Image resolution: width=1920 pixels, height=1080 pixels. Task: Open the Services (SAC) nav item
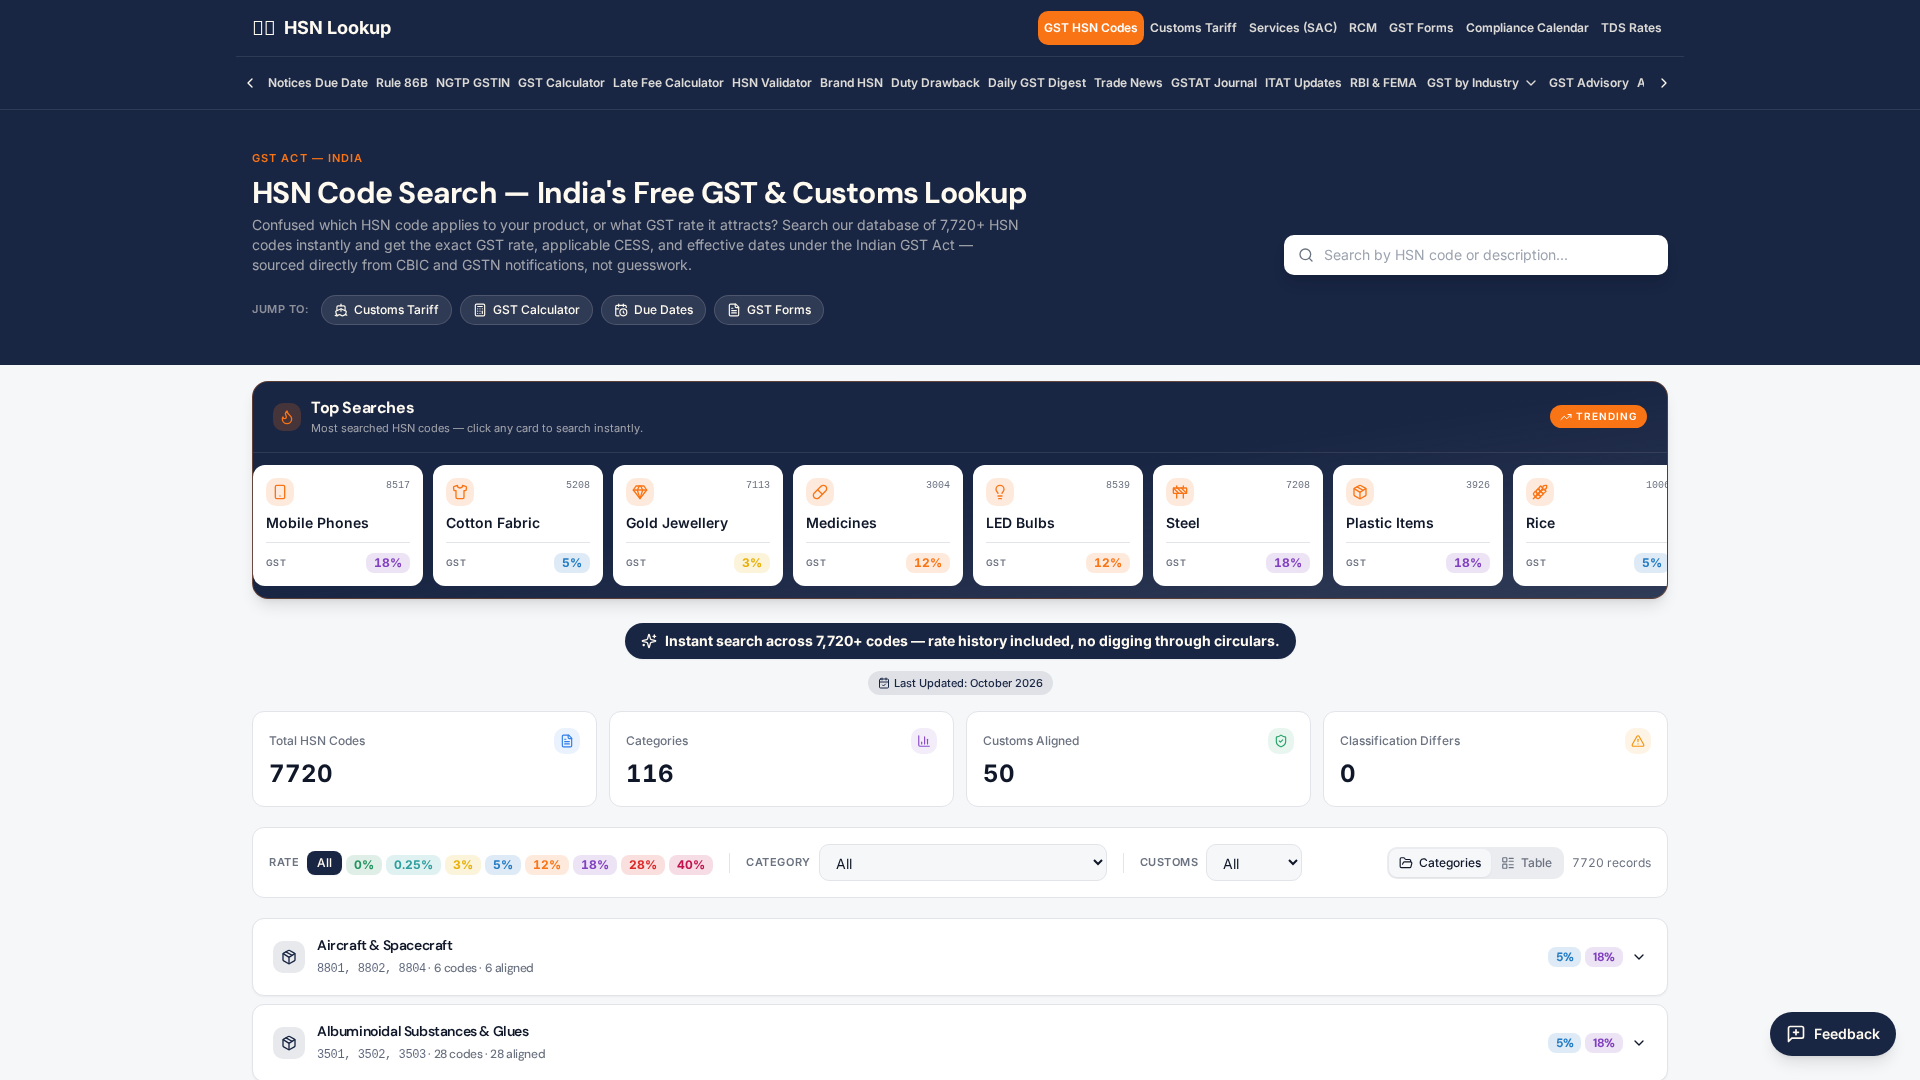tap(1293, 28)
